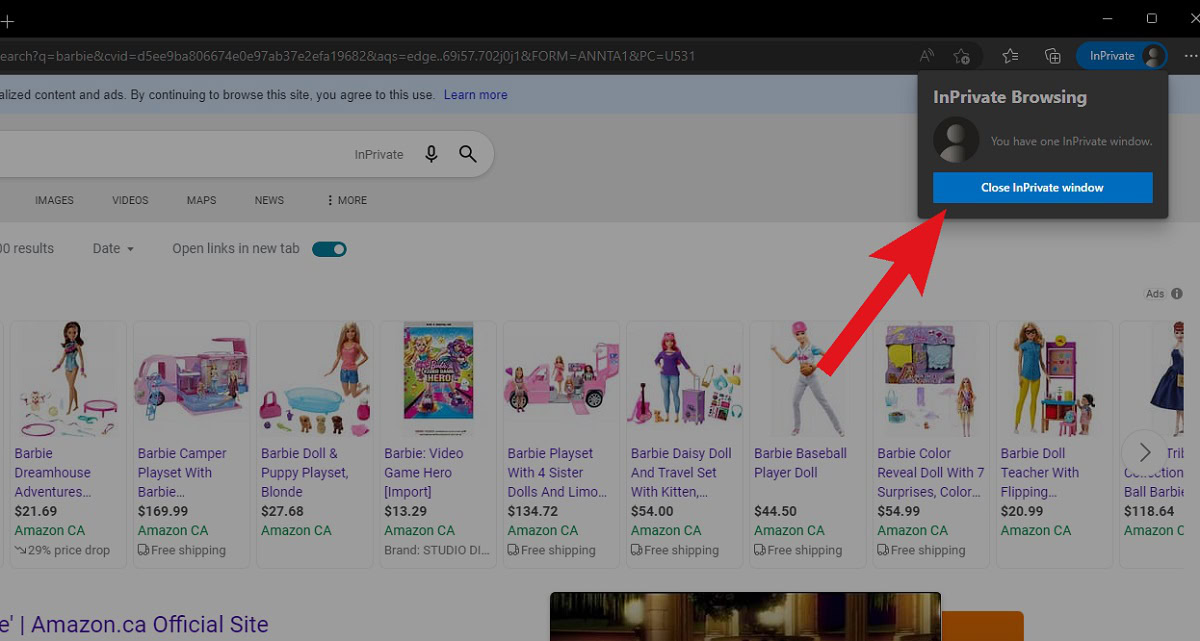Click the microphone voice search icon
This screenshot has height=641, width=1200.
pos(431,154)
